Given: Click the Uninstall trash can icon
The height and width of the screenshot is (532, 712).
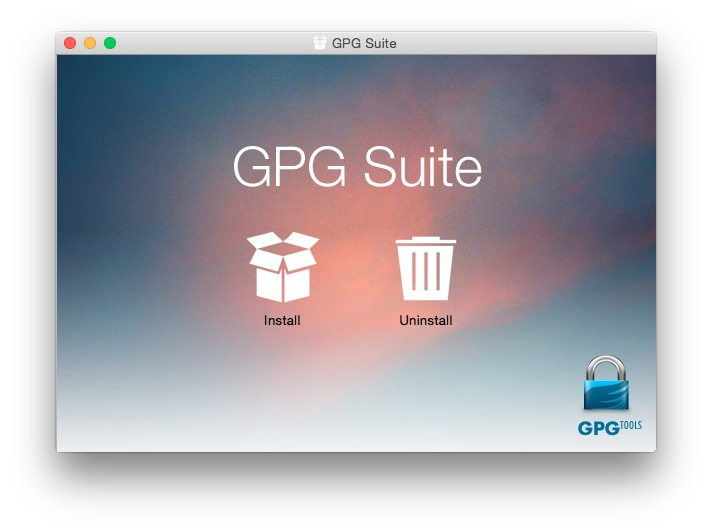Looking at the screenshot, I should (x=425, y=268).
